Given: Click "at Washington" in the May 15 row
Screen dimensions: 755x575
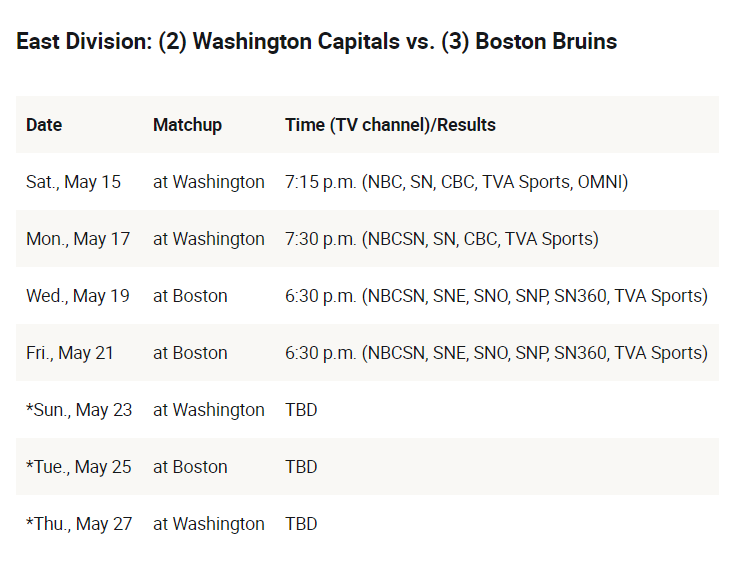Looking at the screenshot, I should click(x=209, y=182).
